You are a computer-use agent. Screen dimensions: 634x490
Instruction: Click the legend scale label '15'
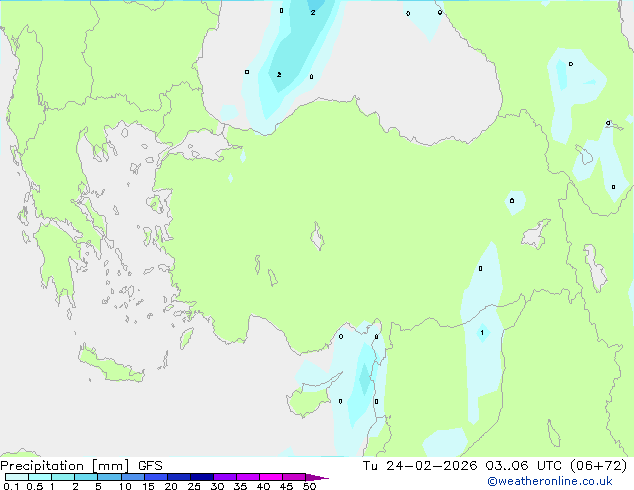(148, 486)
